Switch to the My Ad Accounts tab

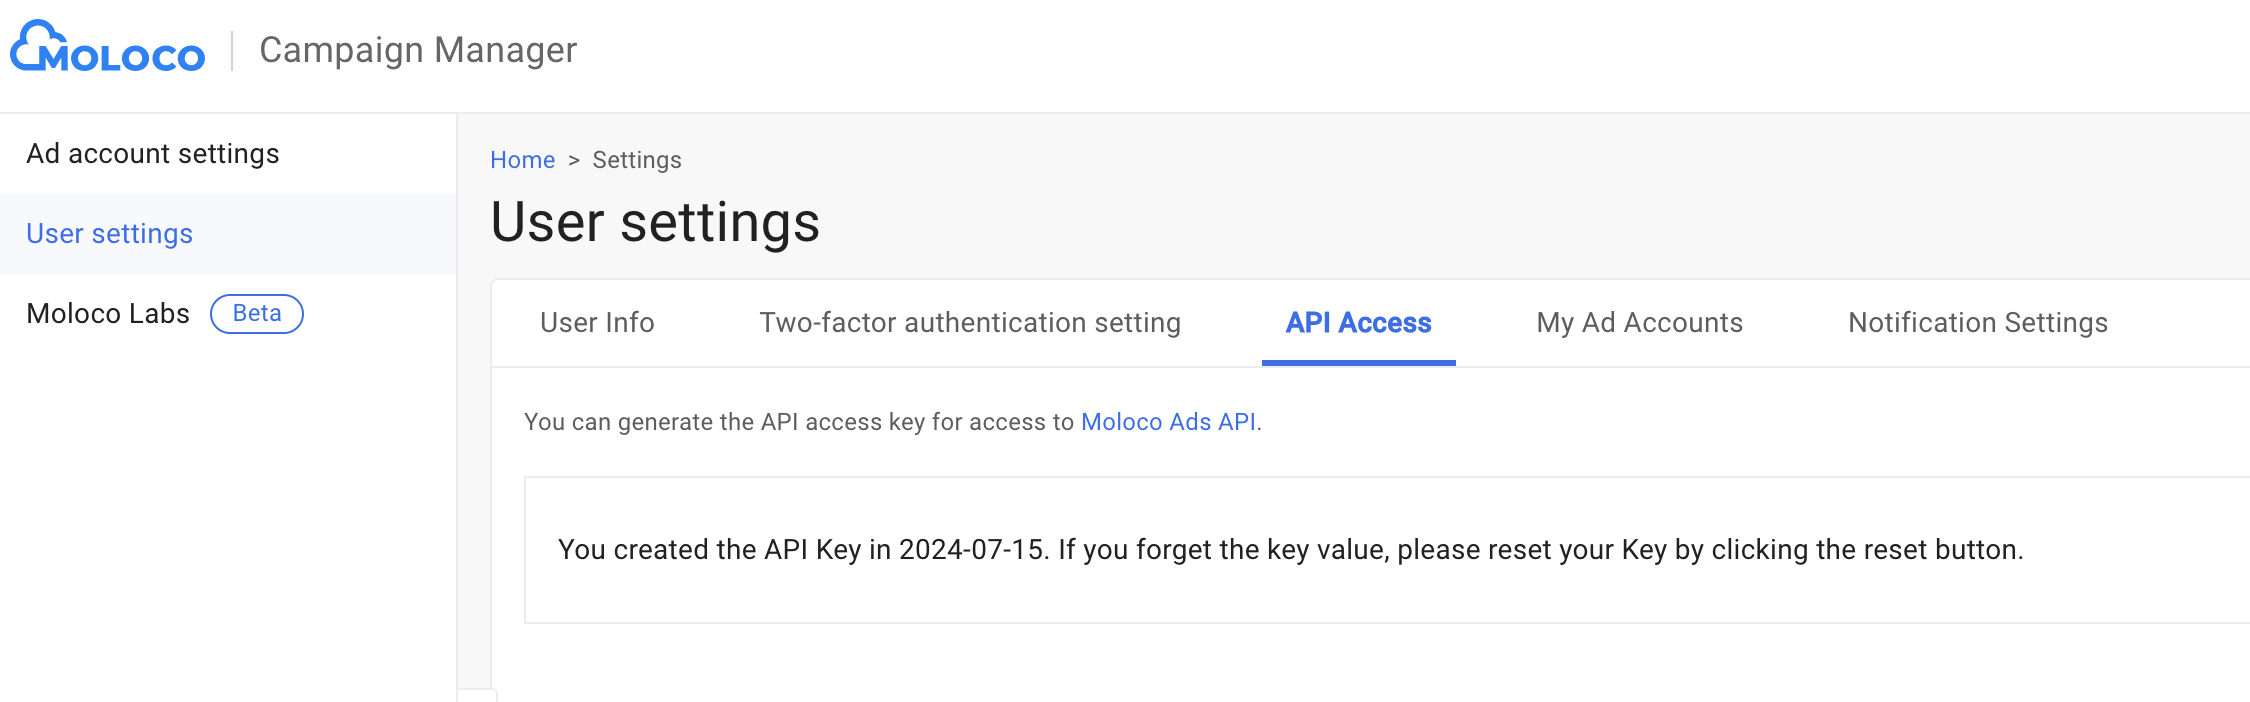click(x=1640, y=323)
